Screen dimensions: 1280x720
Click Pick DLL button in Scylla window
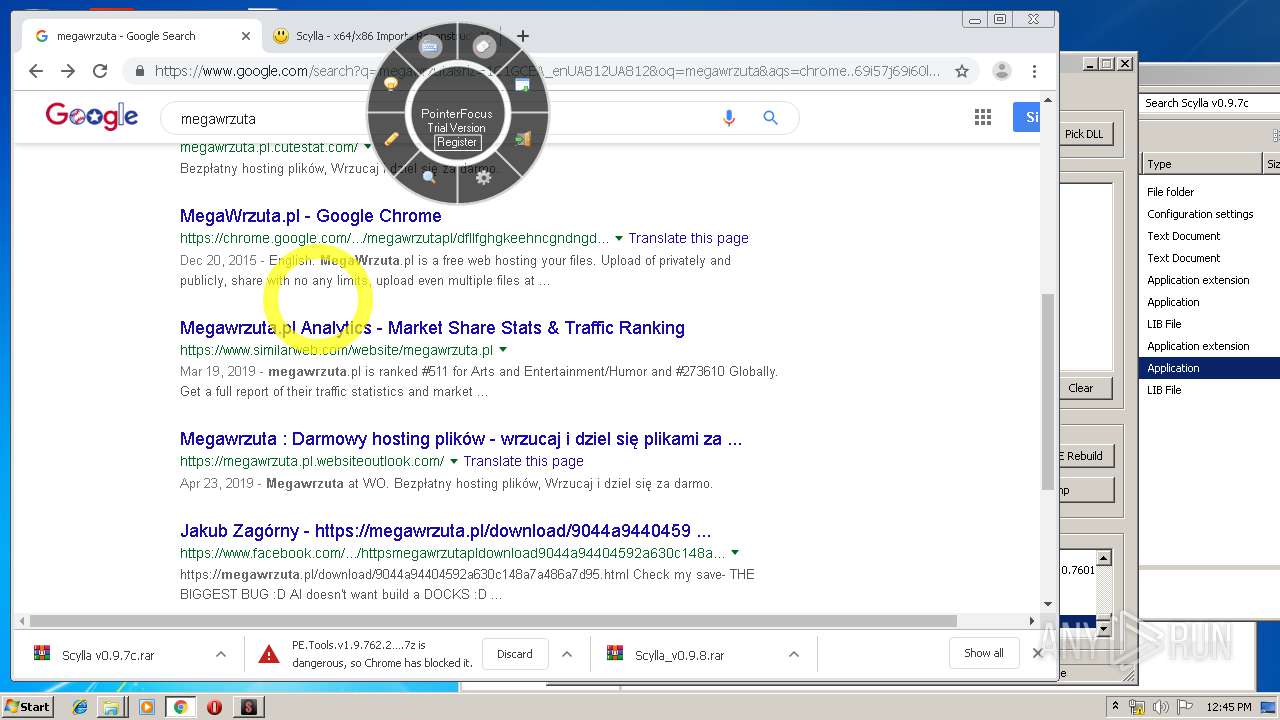coord(1085,134)
